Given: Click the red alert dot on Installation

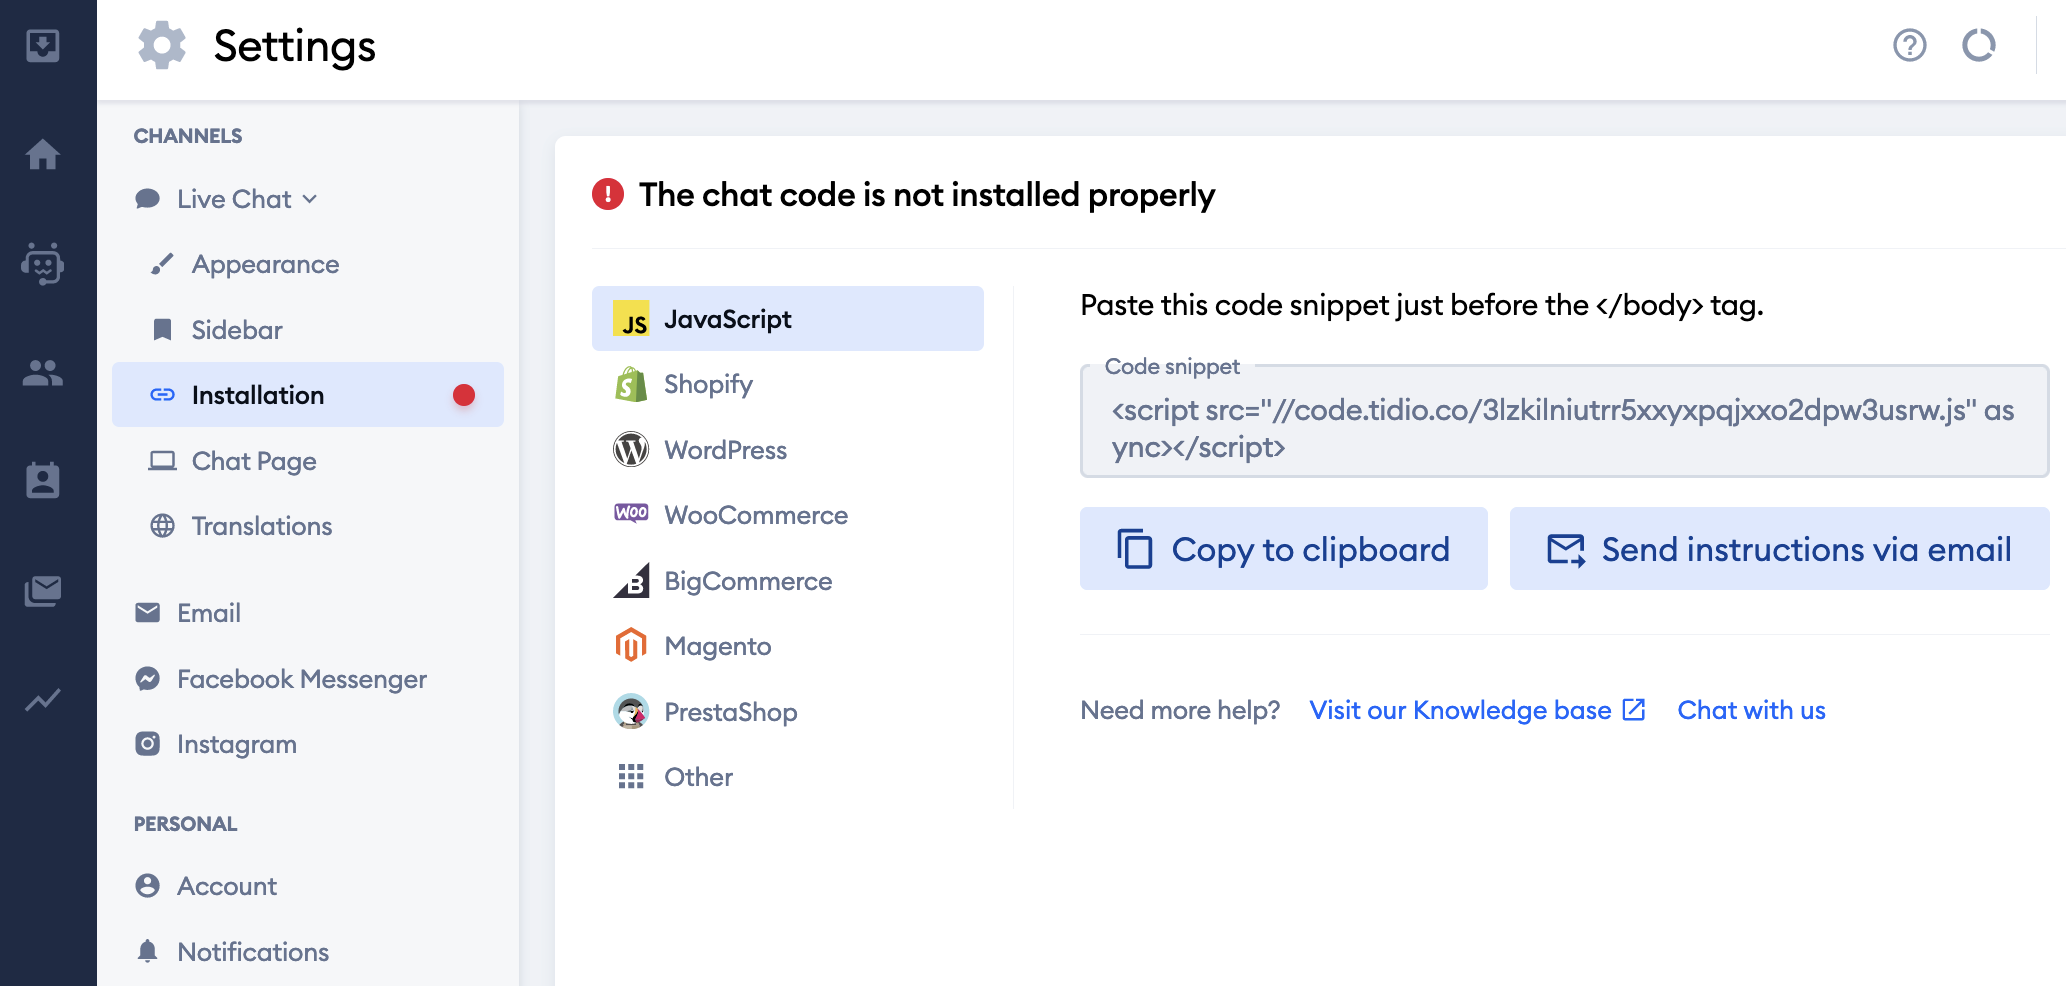Looking at the screenshot, I should pyautogui.click(x=464, y=395).
